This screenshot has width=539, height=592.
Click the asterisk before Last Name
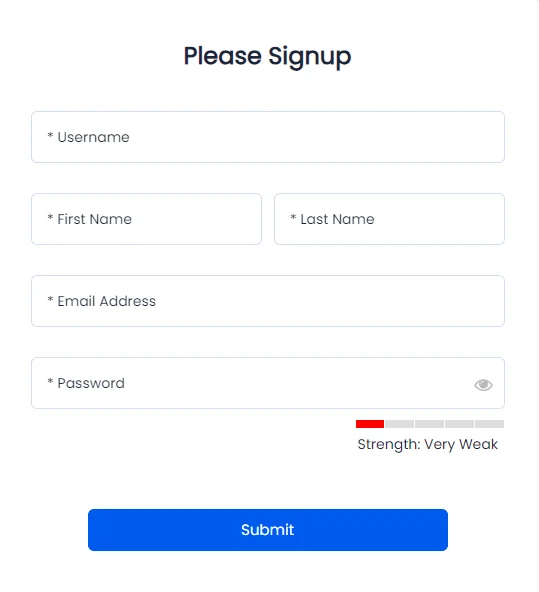(x=293, y=217)
